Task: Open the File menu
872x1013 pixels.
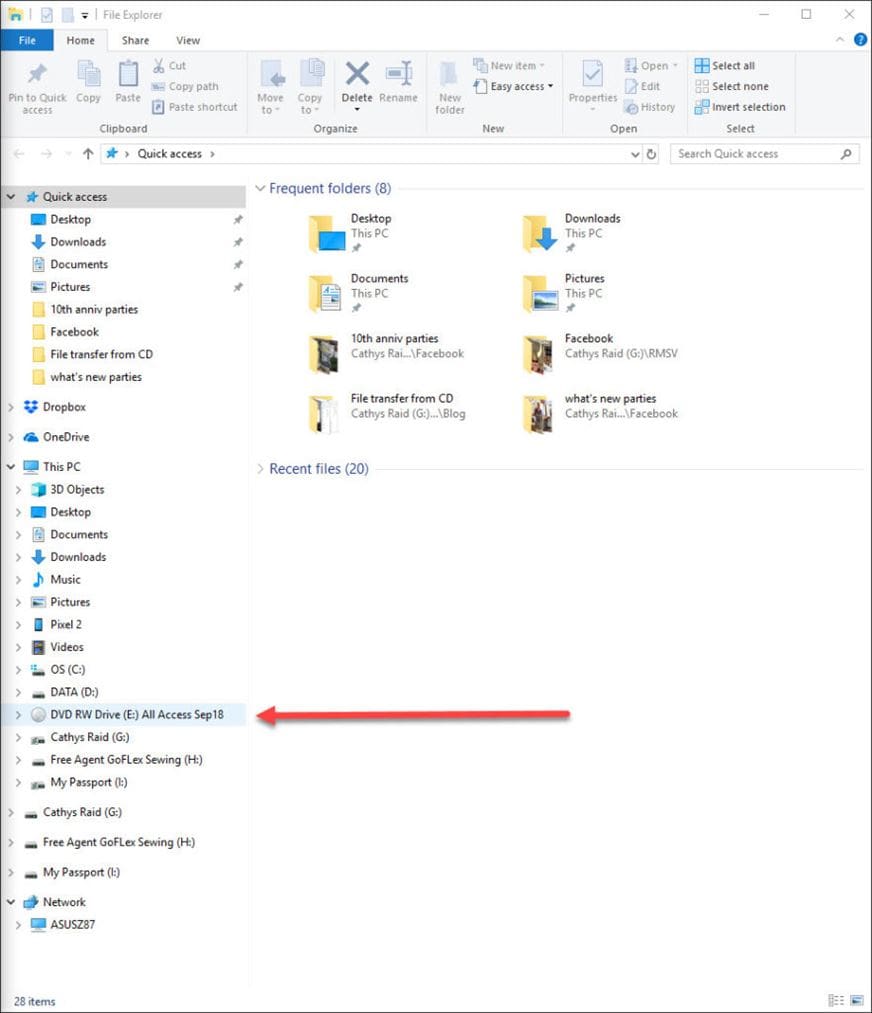Action: (x=28, y=40)
